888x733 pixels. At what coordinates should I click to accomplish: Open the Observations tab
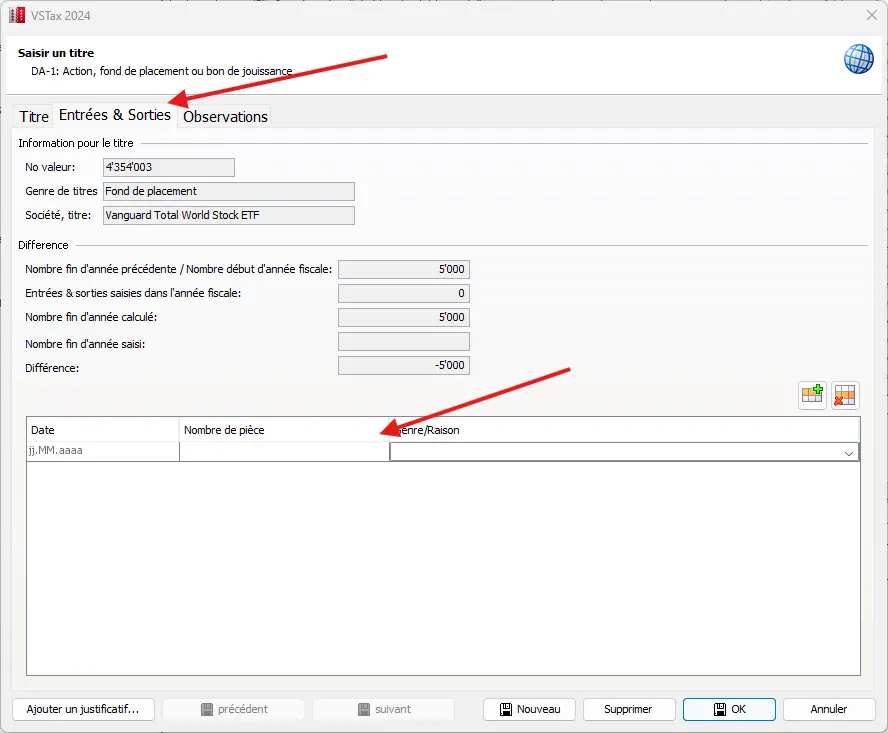pyautogui.click(x=225, y=117)
